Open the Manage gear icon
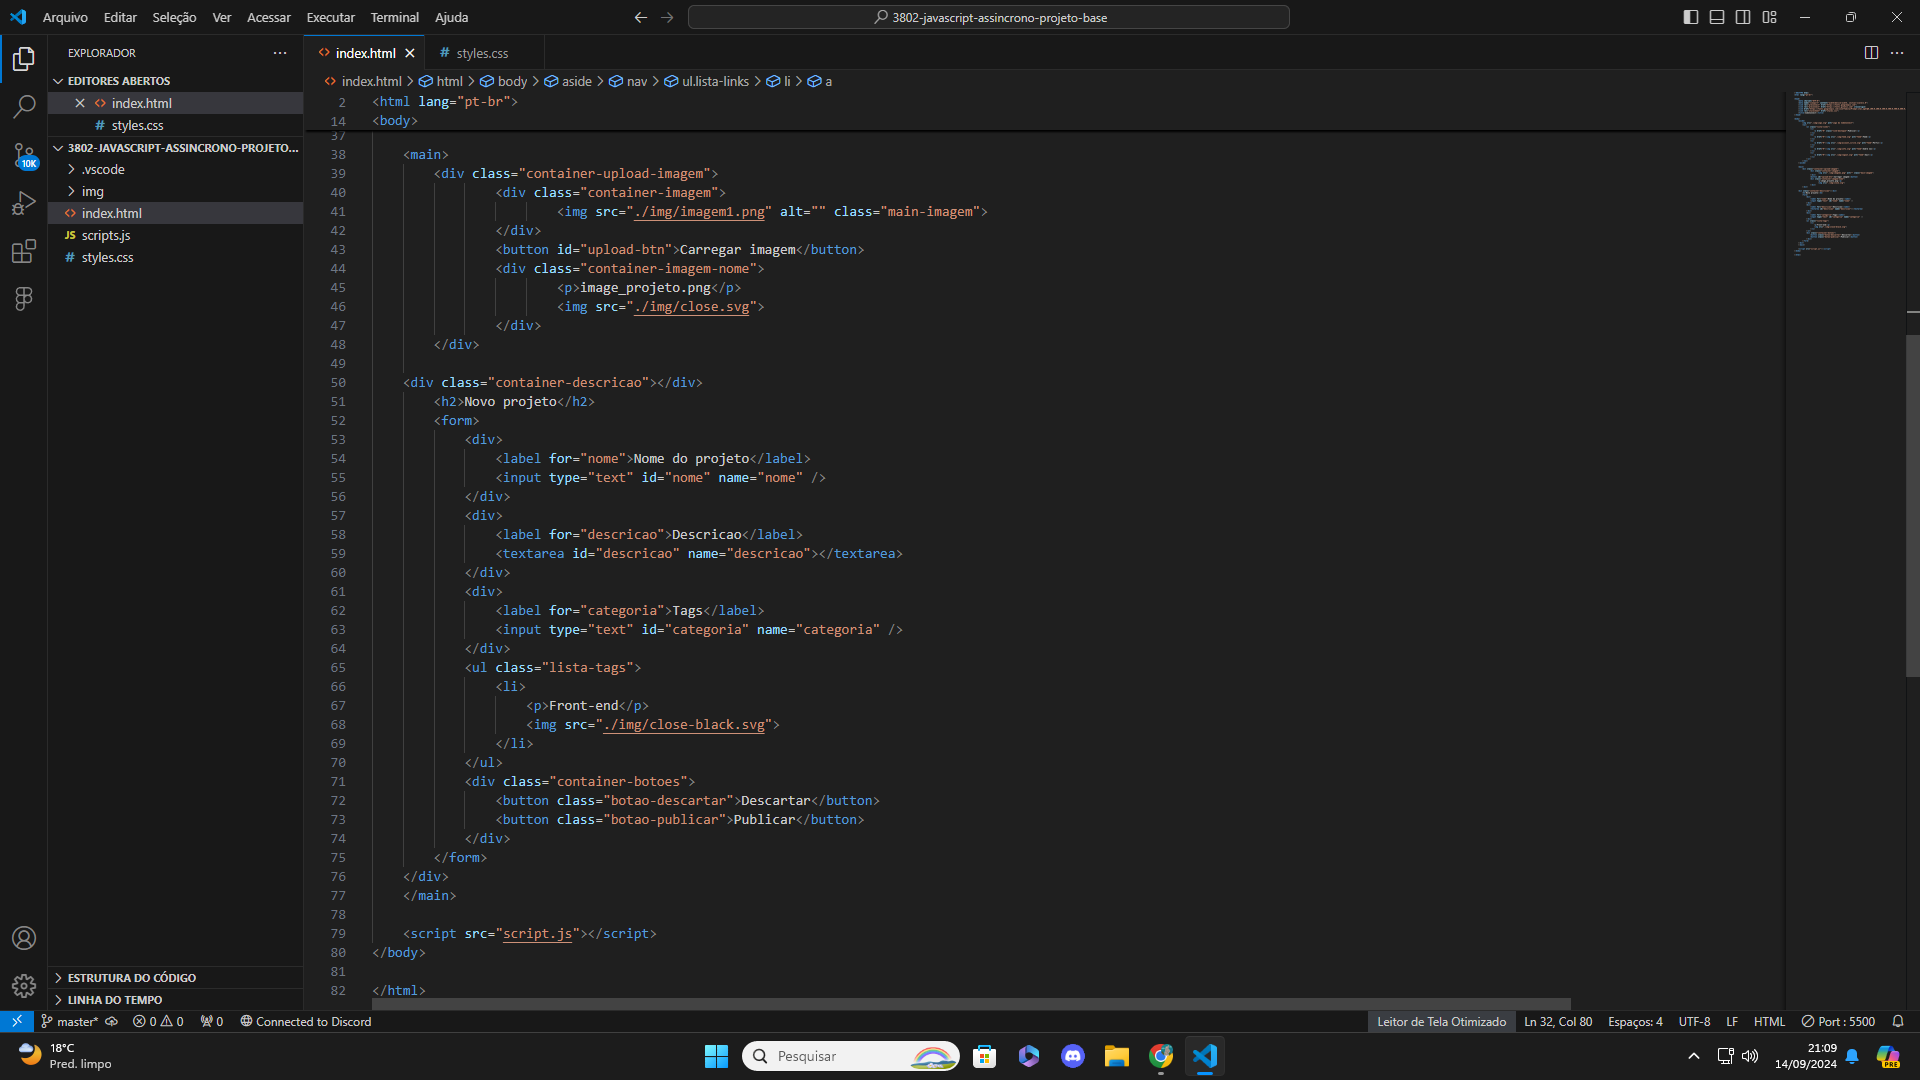Image resolution: width=1920 pixels, height=1080 pixels. coord(24,986)
